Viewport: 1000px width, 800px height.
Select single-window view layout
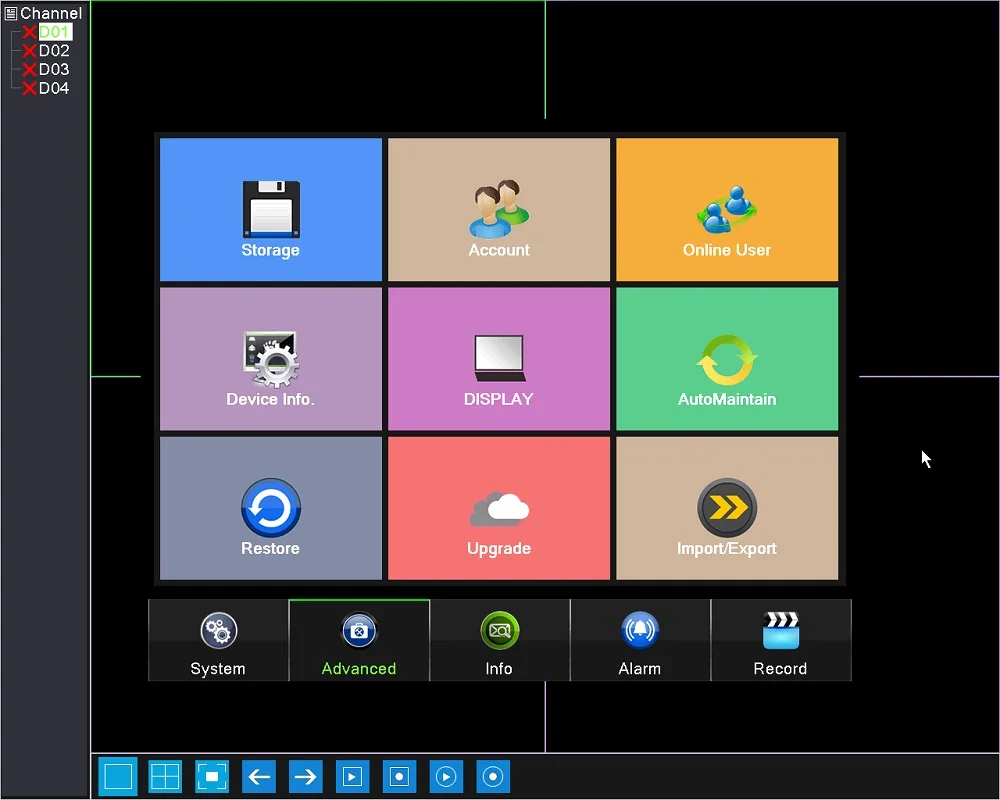(118, 776)
